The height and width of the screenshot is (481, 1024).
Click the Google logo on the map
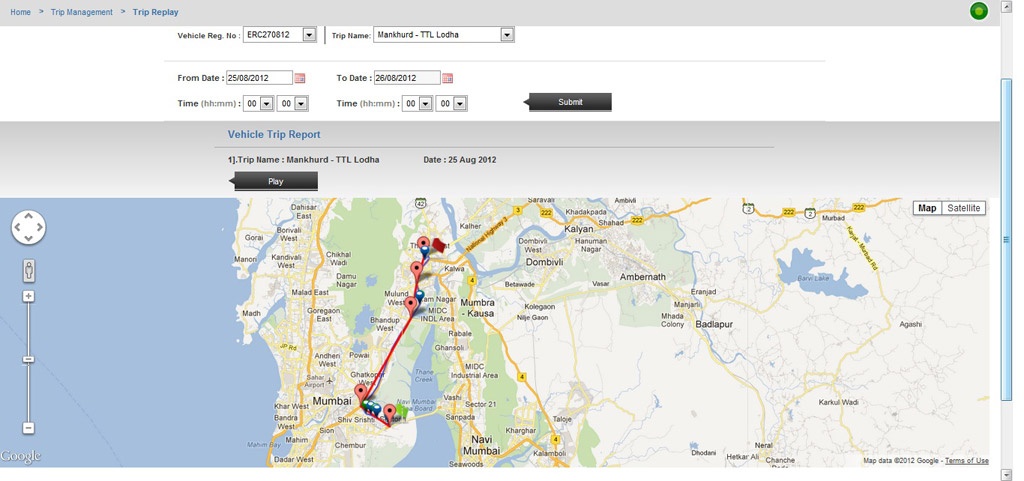click(21, 457)
